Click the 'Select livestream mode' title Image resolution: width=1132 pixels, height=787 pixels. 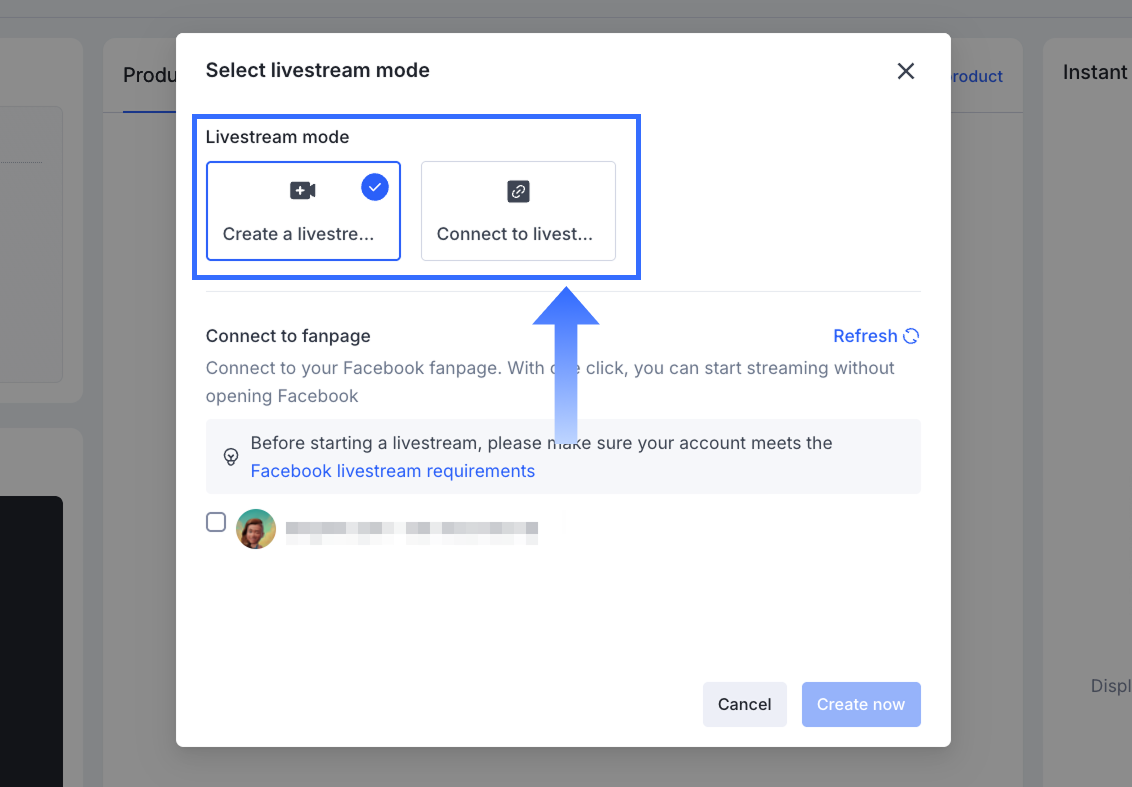pos(317,70)
